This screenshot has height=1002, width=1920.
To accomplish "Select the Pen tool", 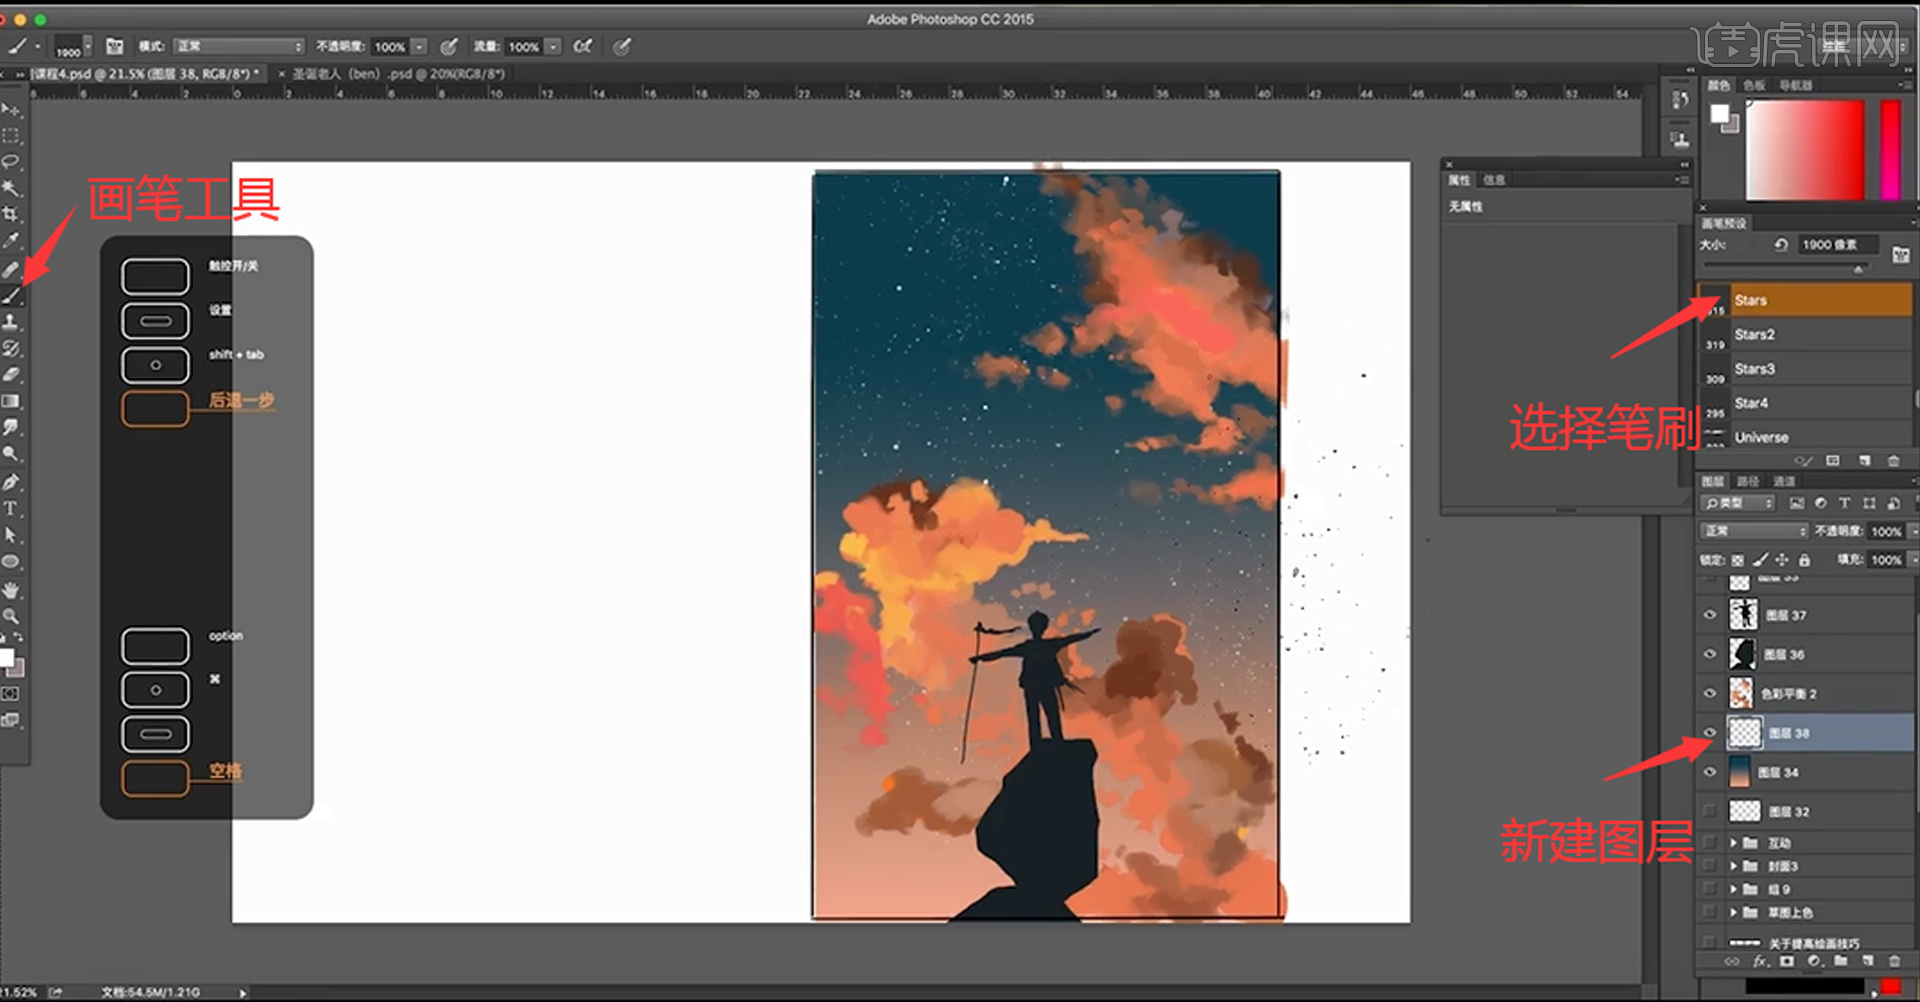I will (x=11, y=482).
